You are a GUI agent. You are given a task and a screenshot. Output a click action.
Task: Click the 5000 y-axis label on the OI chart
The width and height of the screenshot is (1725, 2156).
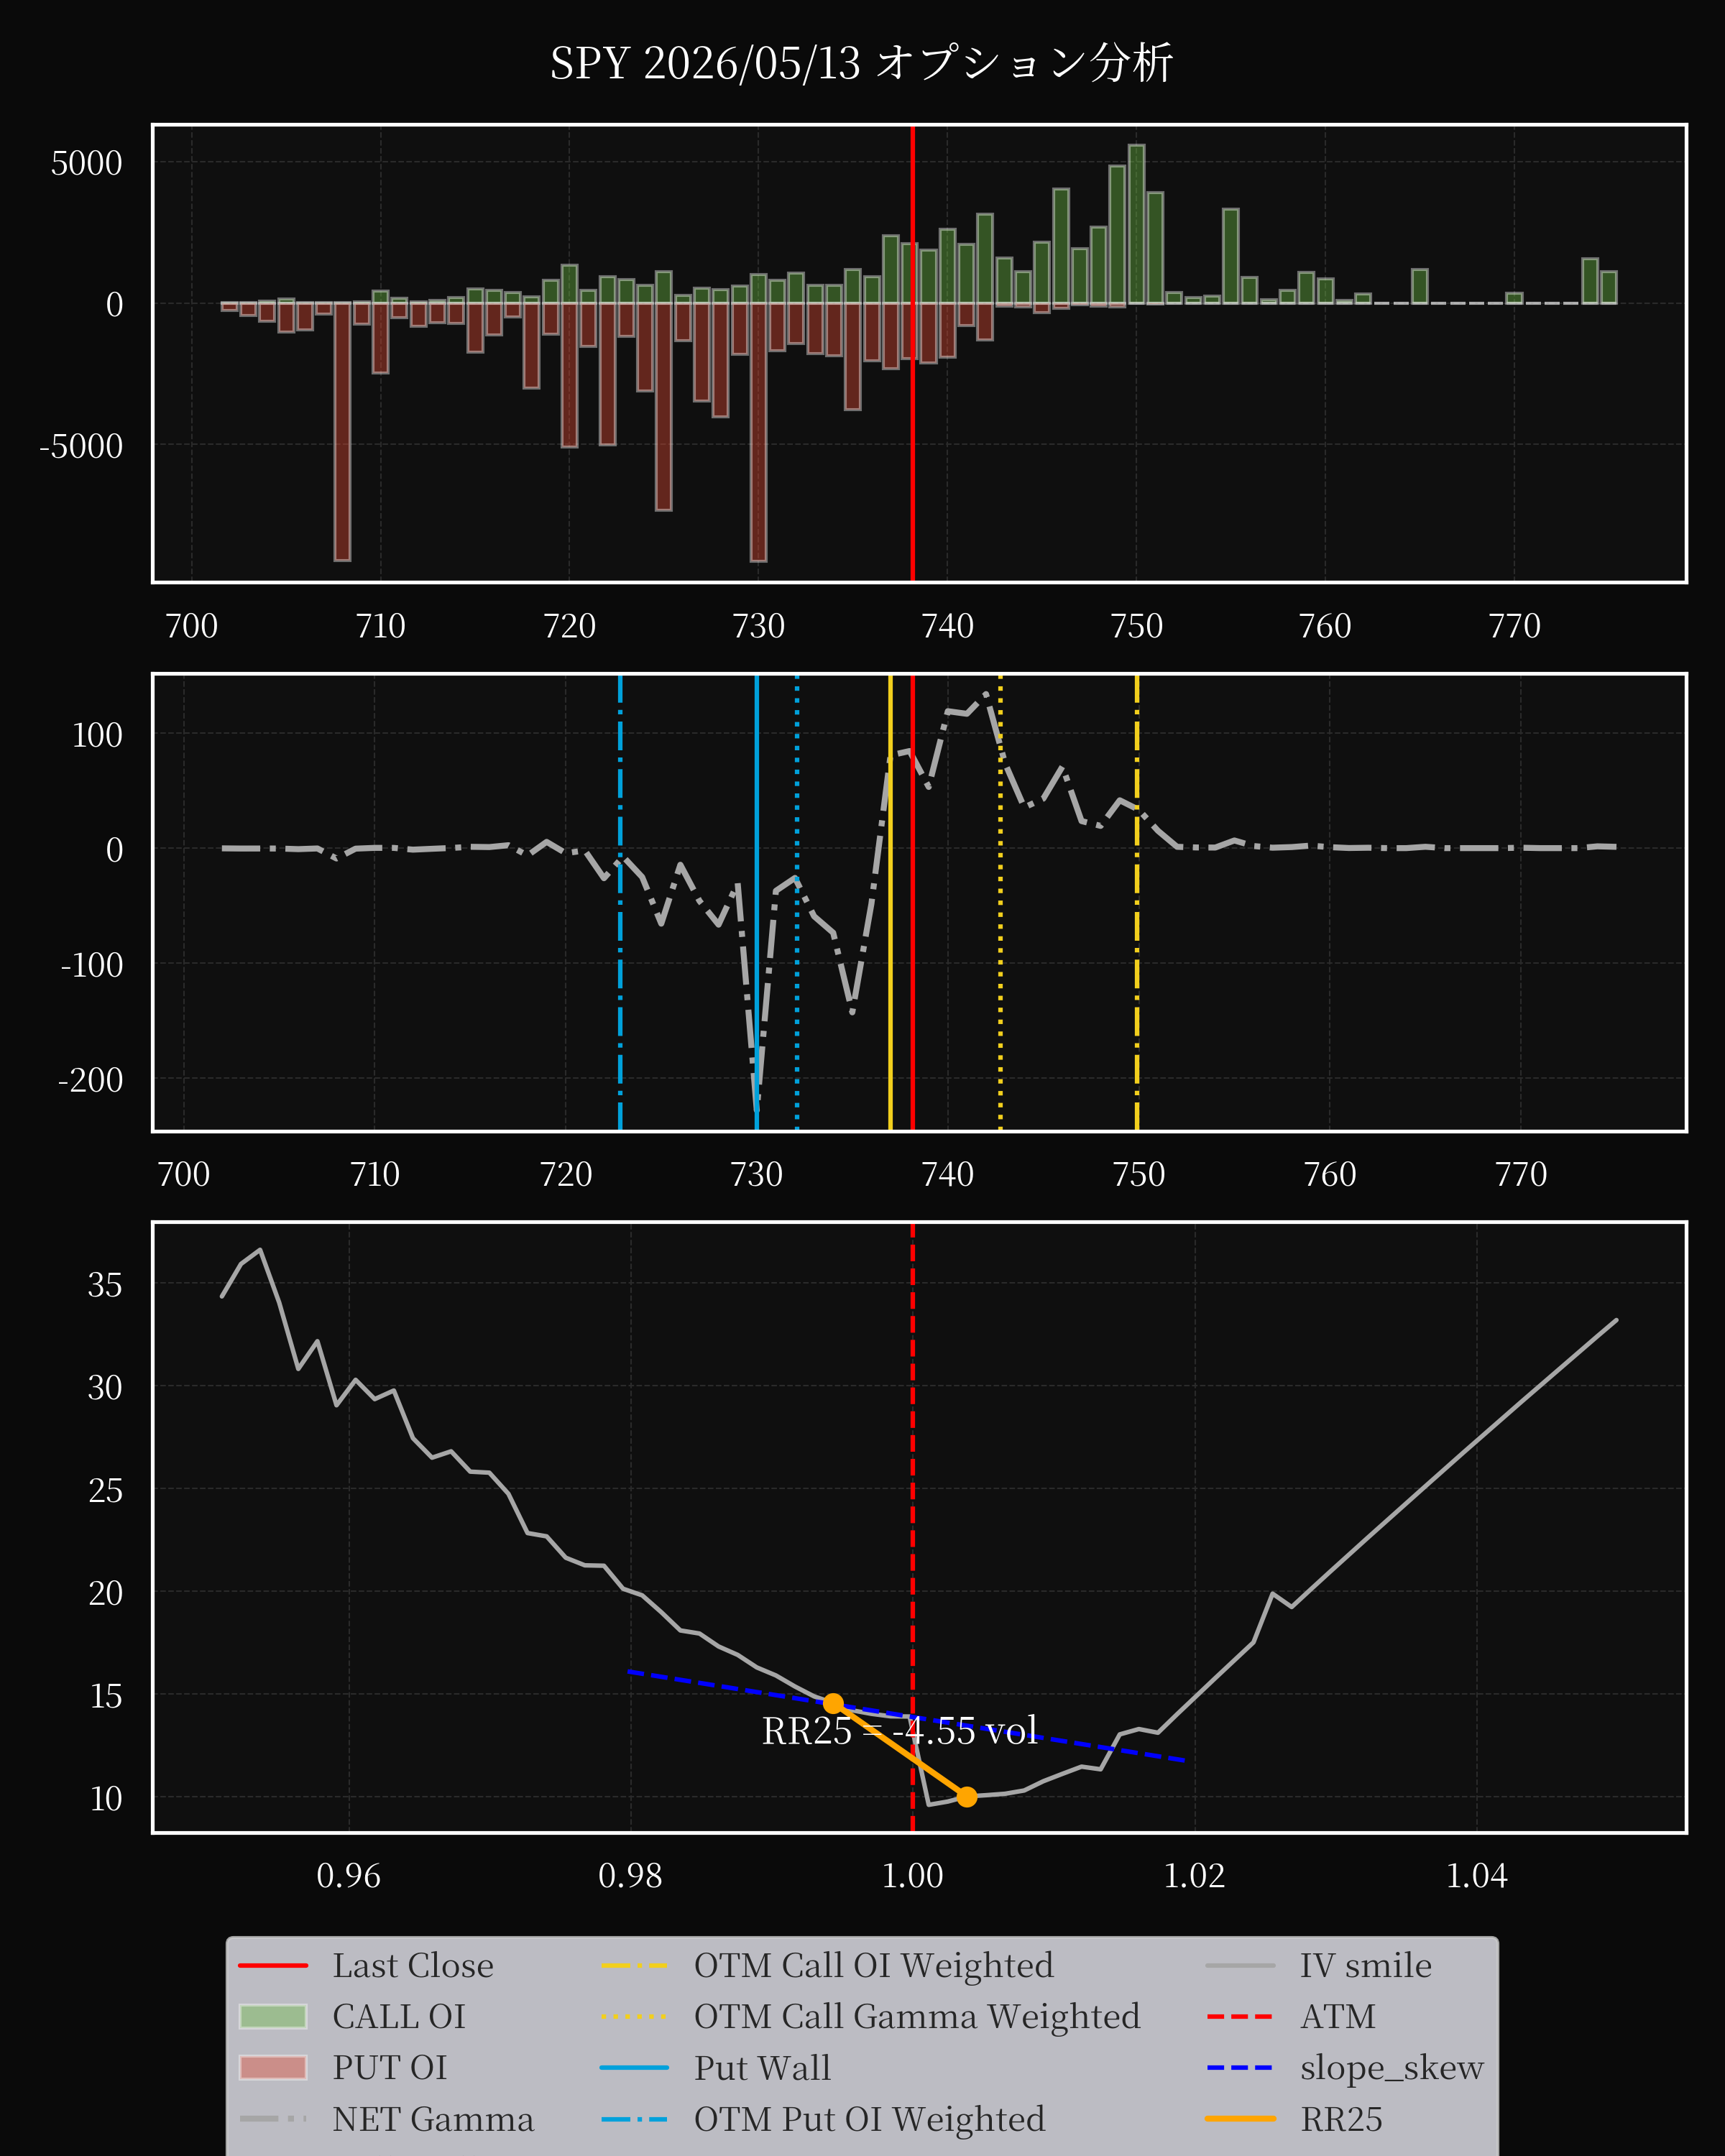[86, 163]
